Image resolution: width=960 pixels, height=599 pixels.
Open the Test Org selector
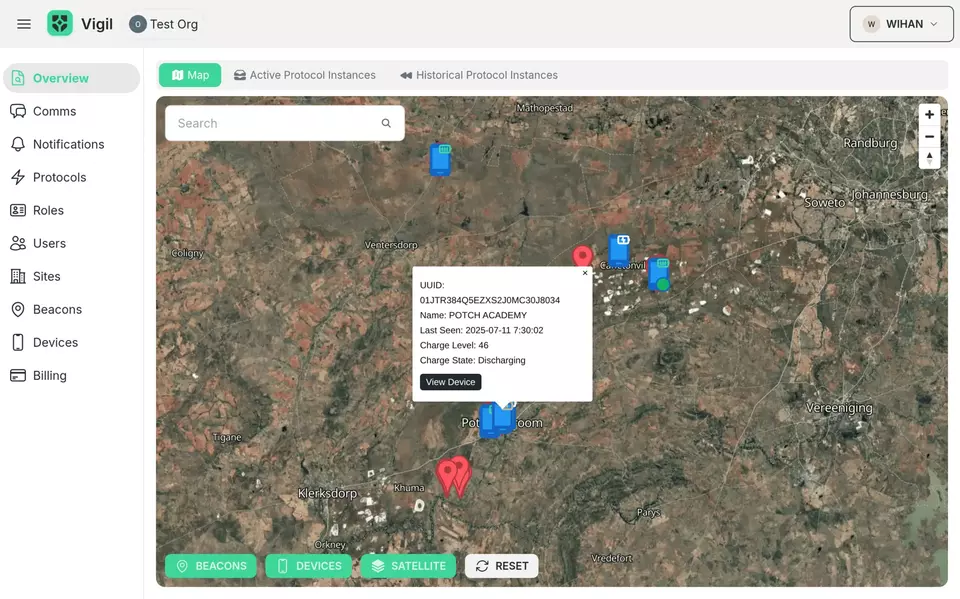(163, 24)
